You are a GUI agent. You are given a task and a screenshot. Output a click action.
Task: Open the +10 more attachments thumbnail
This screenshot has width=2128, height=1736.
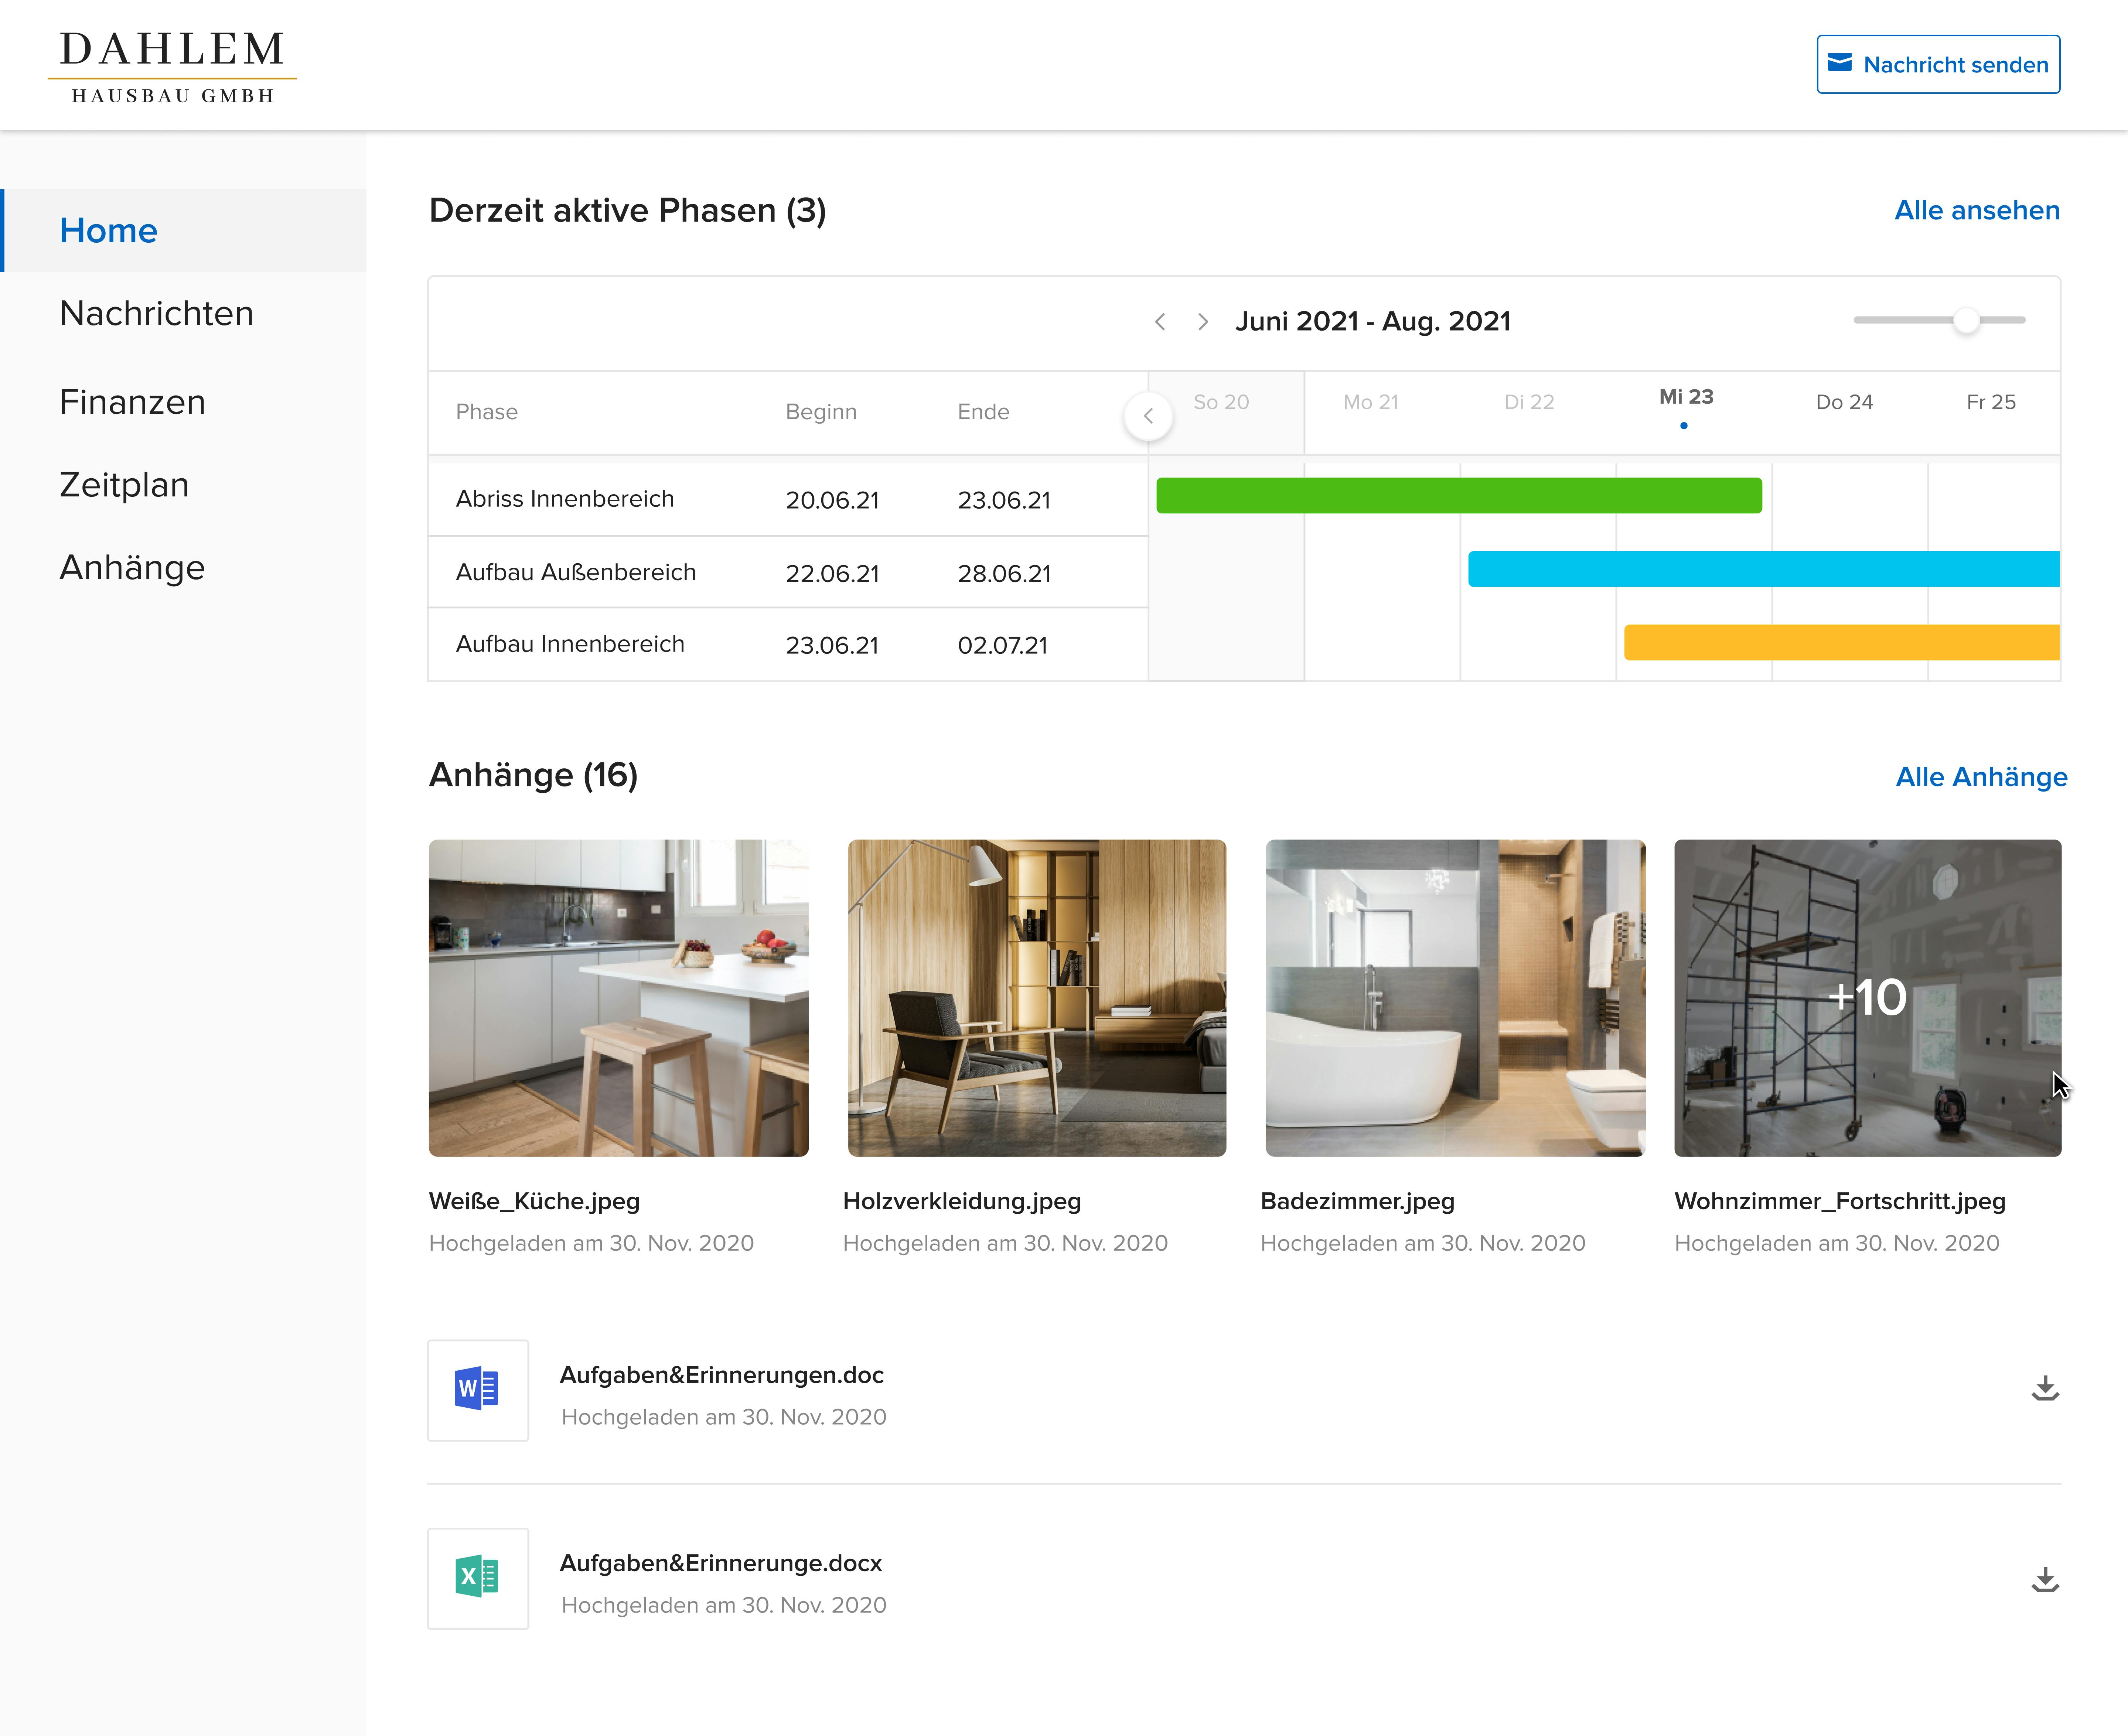(1867, 998)
